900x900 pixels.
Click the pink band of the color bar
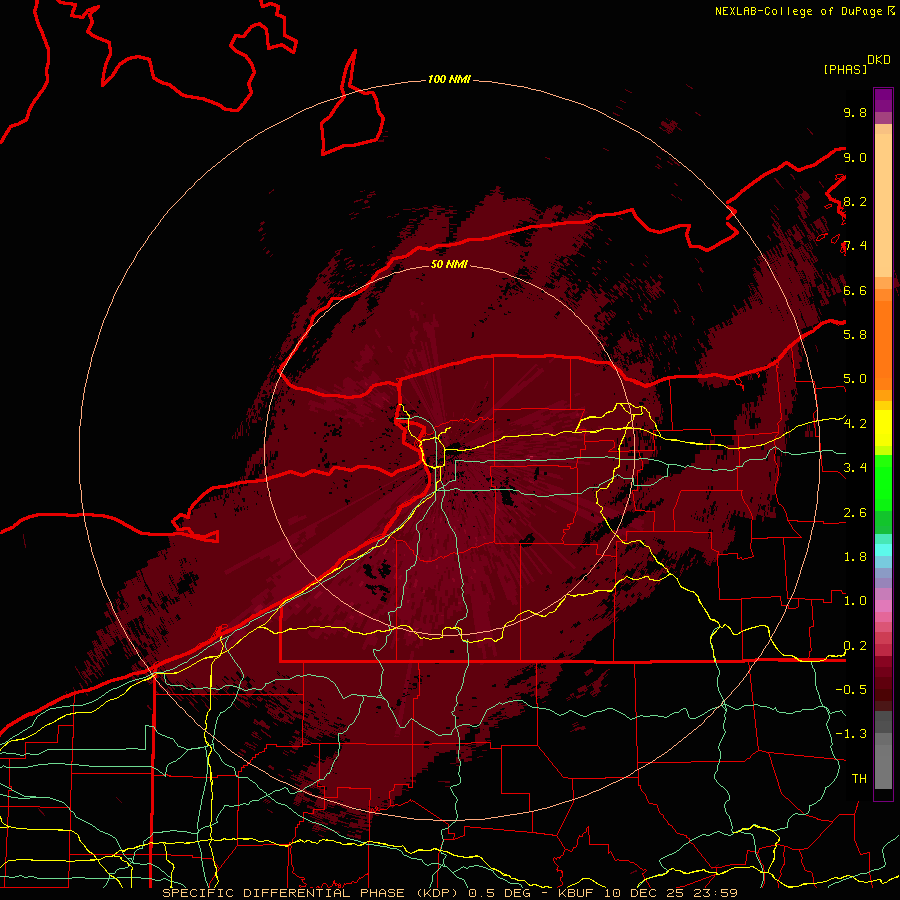[x=883, y=606]
